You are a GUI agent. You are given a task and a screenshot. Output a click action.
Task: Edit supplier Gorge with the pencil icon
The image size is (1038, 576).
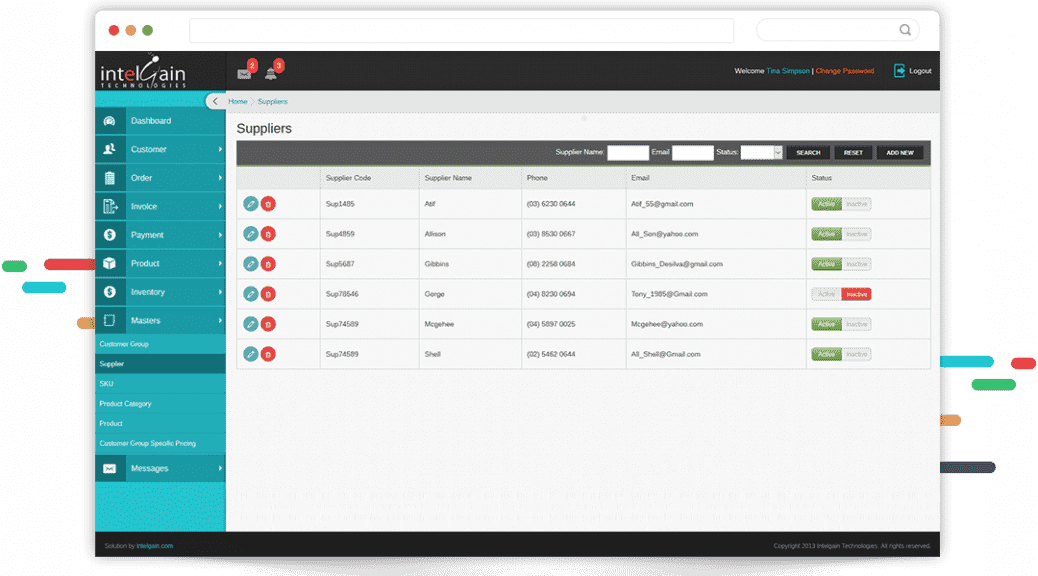coord(250,294)
